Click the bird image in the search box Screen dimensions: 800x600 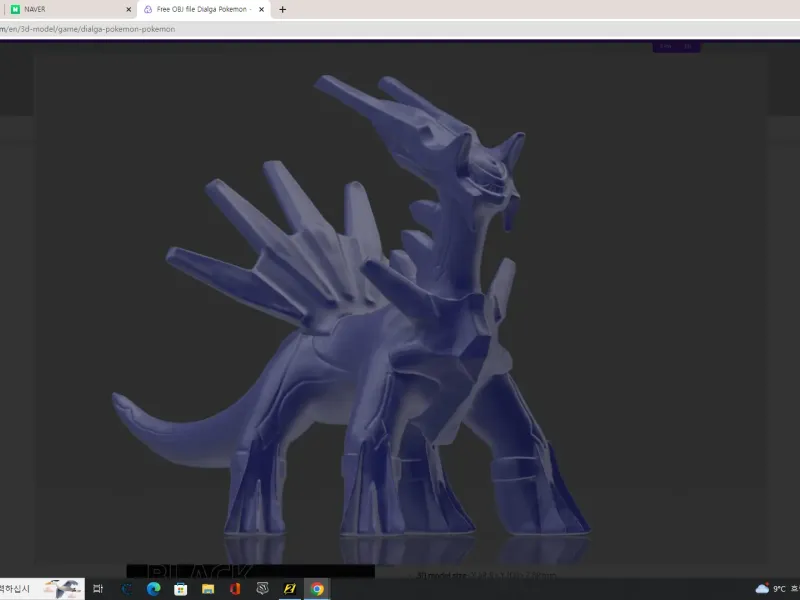coord(63,589)
